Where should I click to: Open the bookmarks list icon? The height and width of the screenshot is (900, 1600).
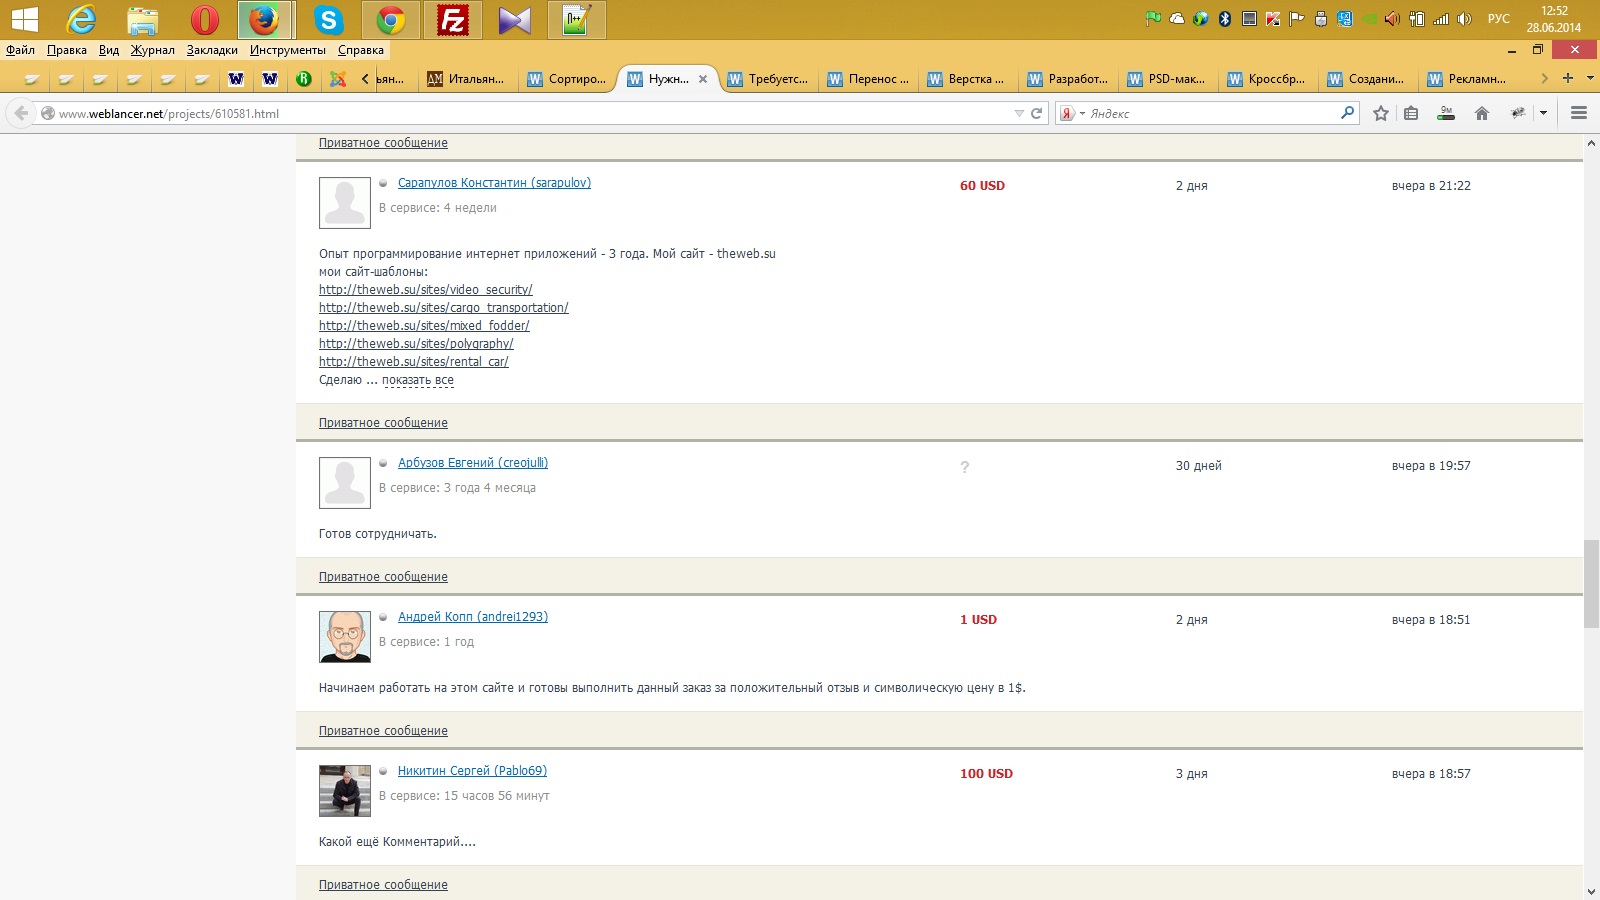[1411, 114]
